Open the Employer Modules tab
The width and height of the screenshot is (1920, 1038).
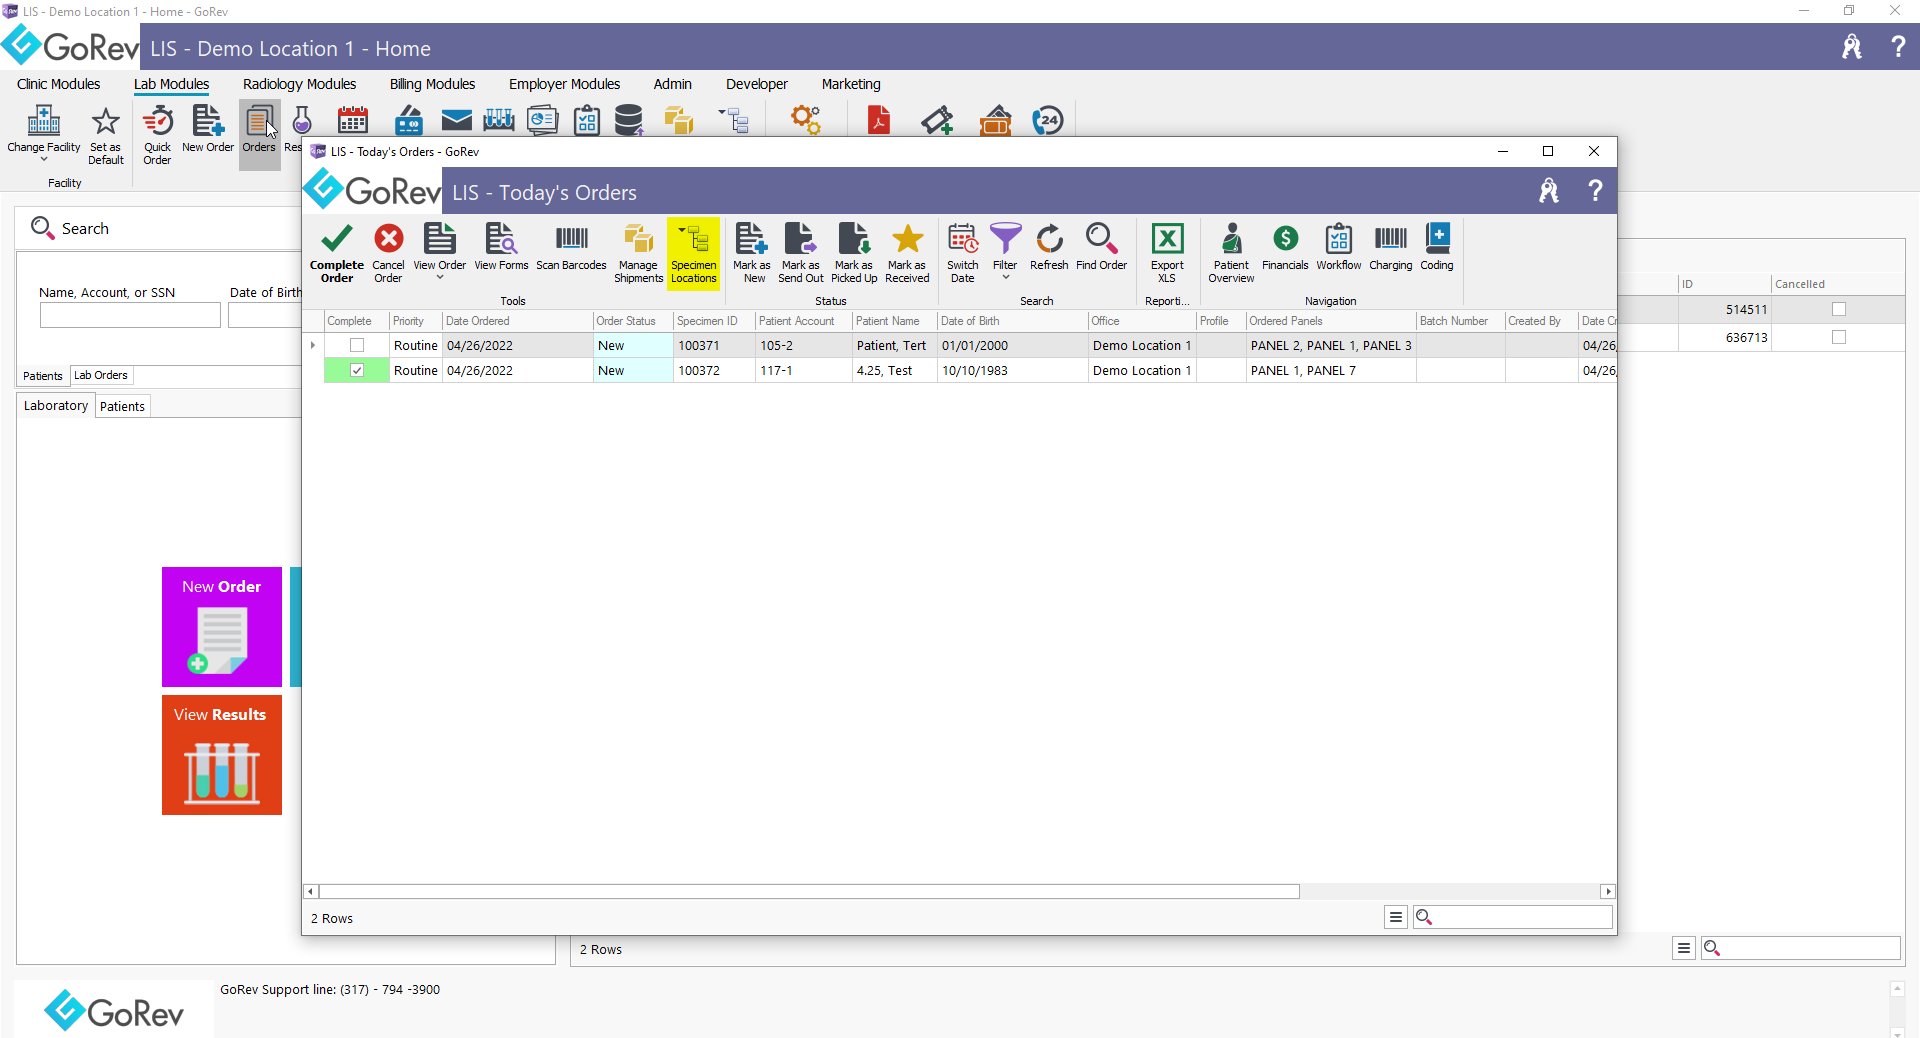pos(564,84)
